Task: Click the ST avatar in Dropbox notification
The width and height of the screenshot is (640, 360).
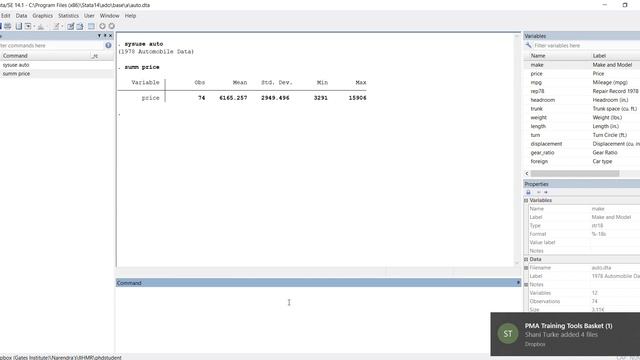Action: click(508, 333)
